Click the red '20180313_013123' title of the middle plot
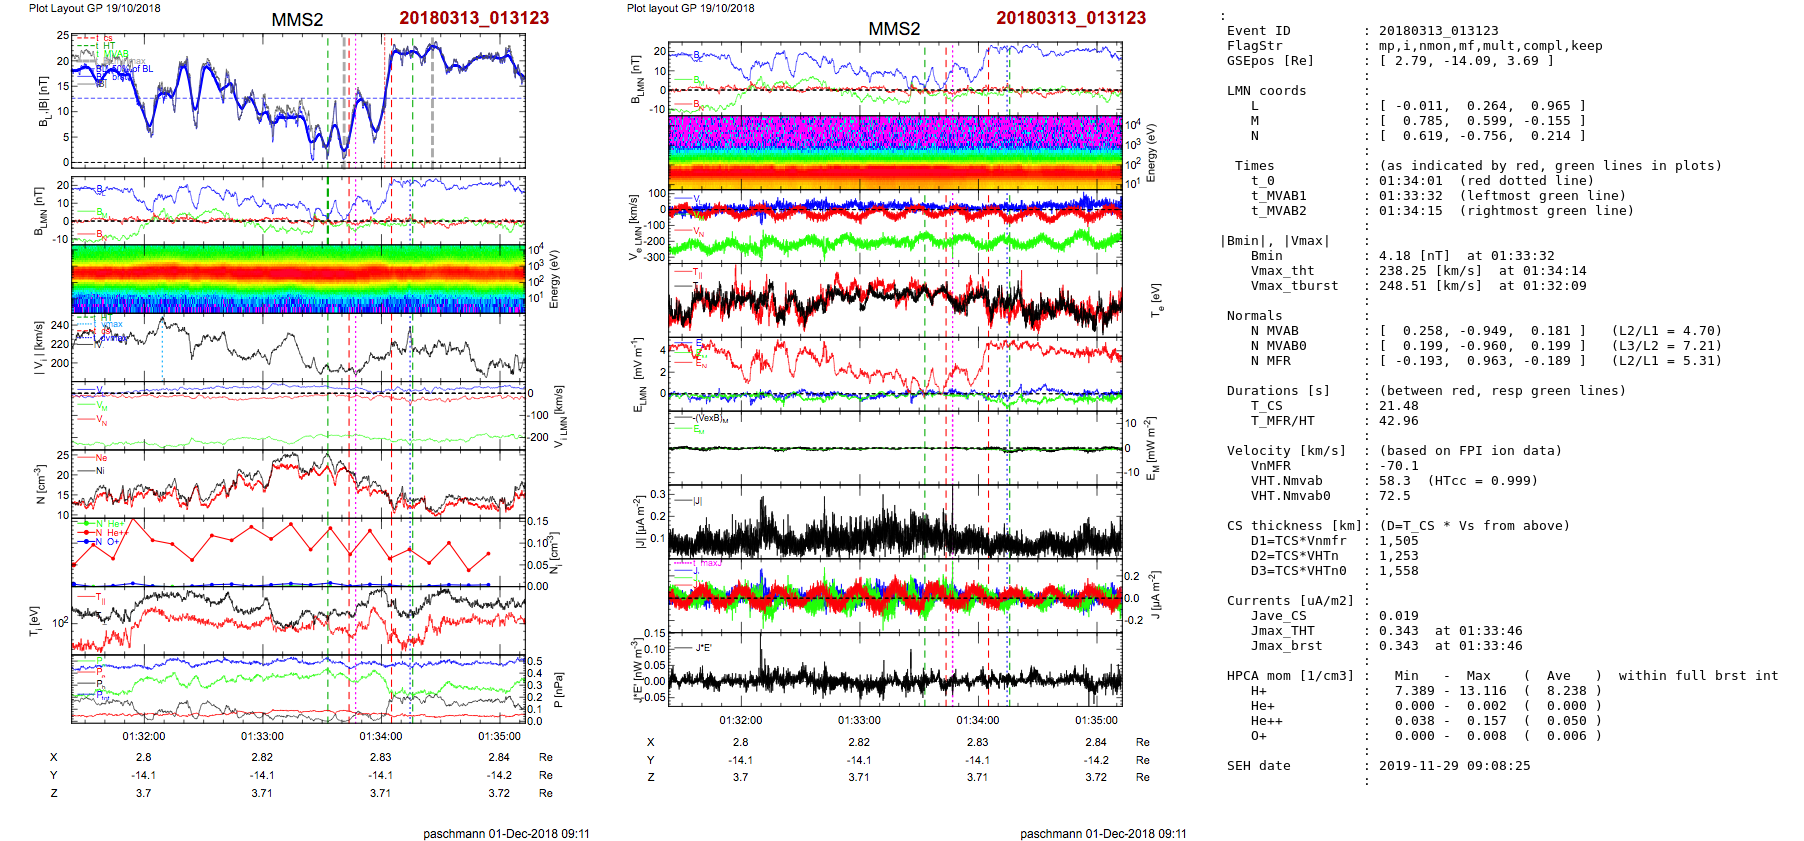This screenshot has width=1804, height=841. [1071, 18]
